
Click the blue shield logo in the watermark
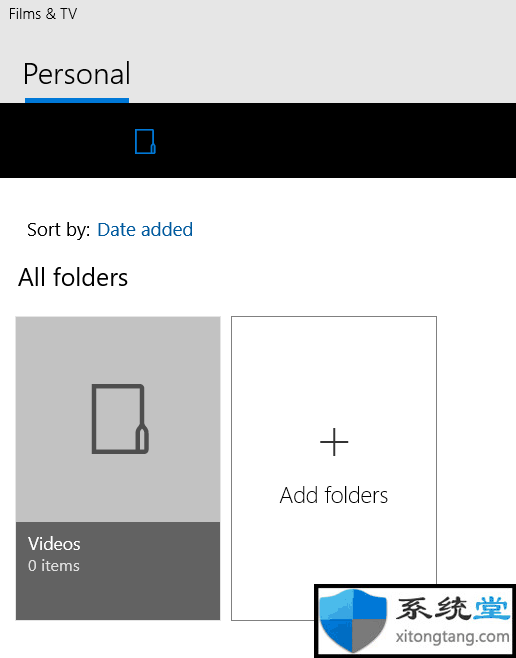tap(352, 621)
